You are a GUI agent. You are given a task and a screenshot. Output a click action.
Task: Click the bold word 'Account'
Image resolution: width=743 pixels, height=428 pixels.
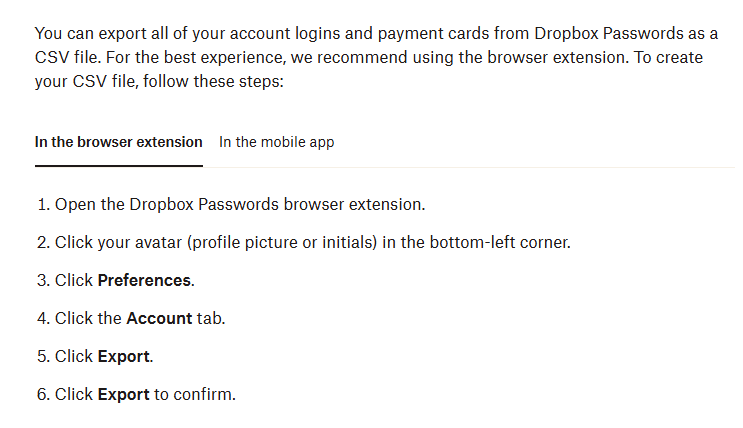click(x=159, y=319)
